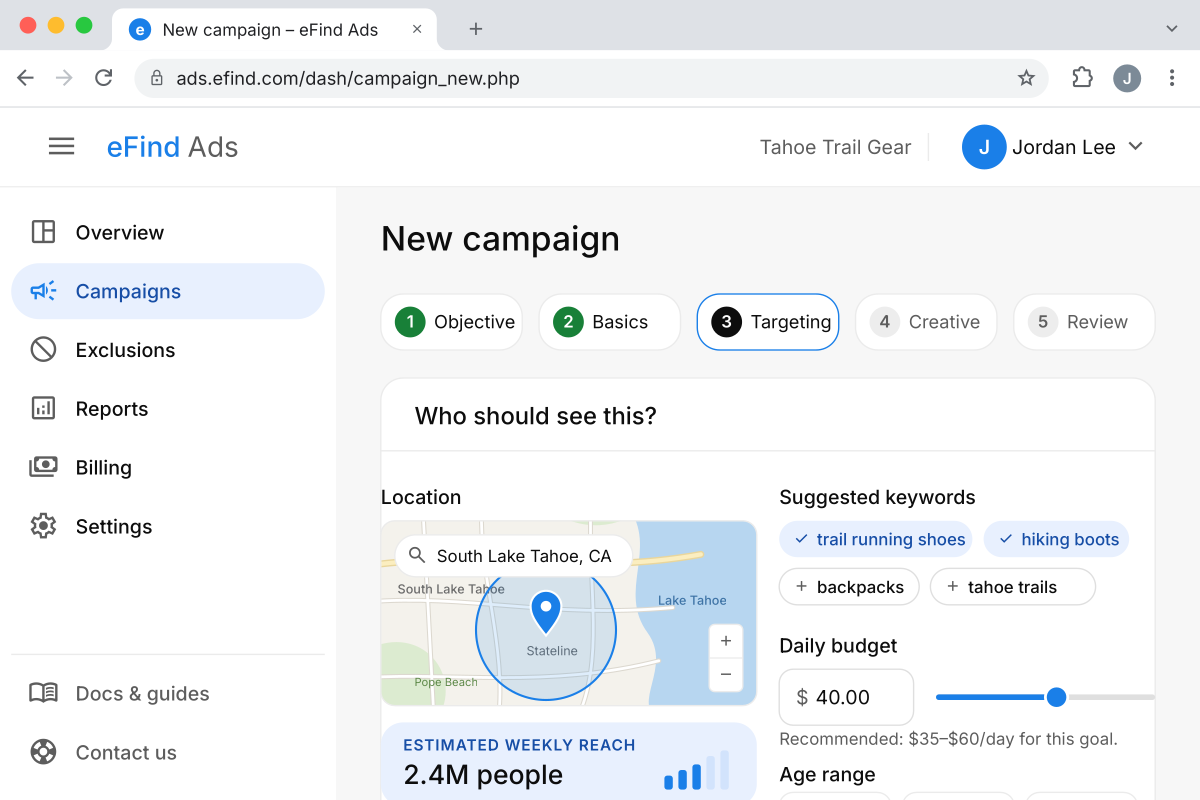Screen dimensions: 1200x800
Task: Open the Chrome three-dot menu
Action: pos(1172,78)
